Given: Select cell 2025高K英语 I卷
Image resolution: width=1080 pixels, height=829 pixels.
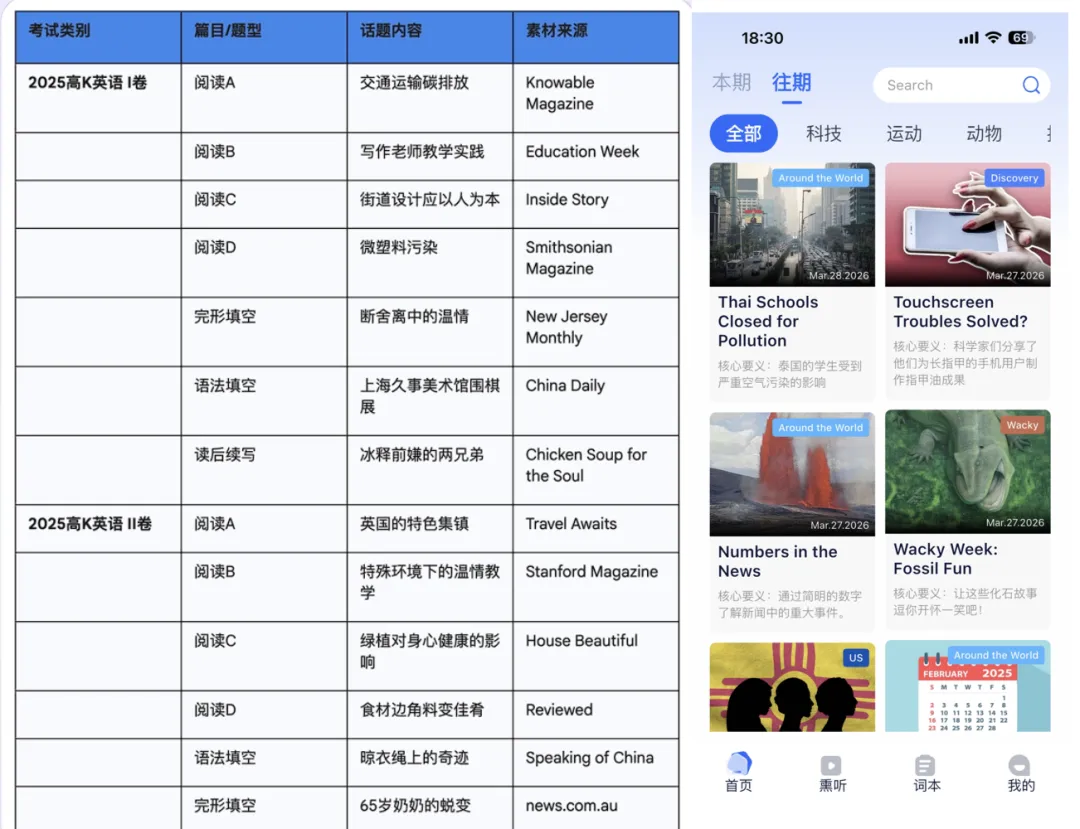Looking at the screenshot, I should 98,98.
